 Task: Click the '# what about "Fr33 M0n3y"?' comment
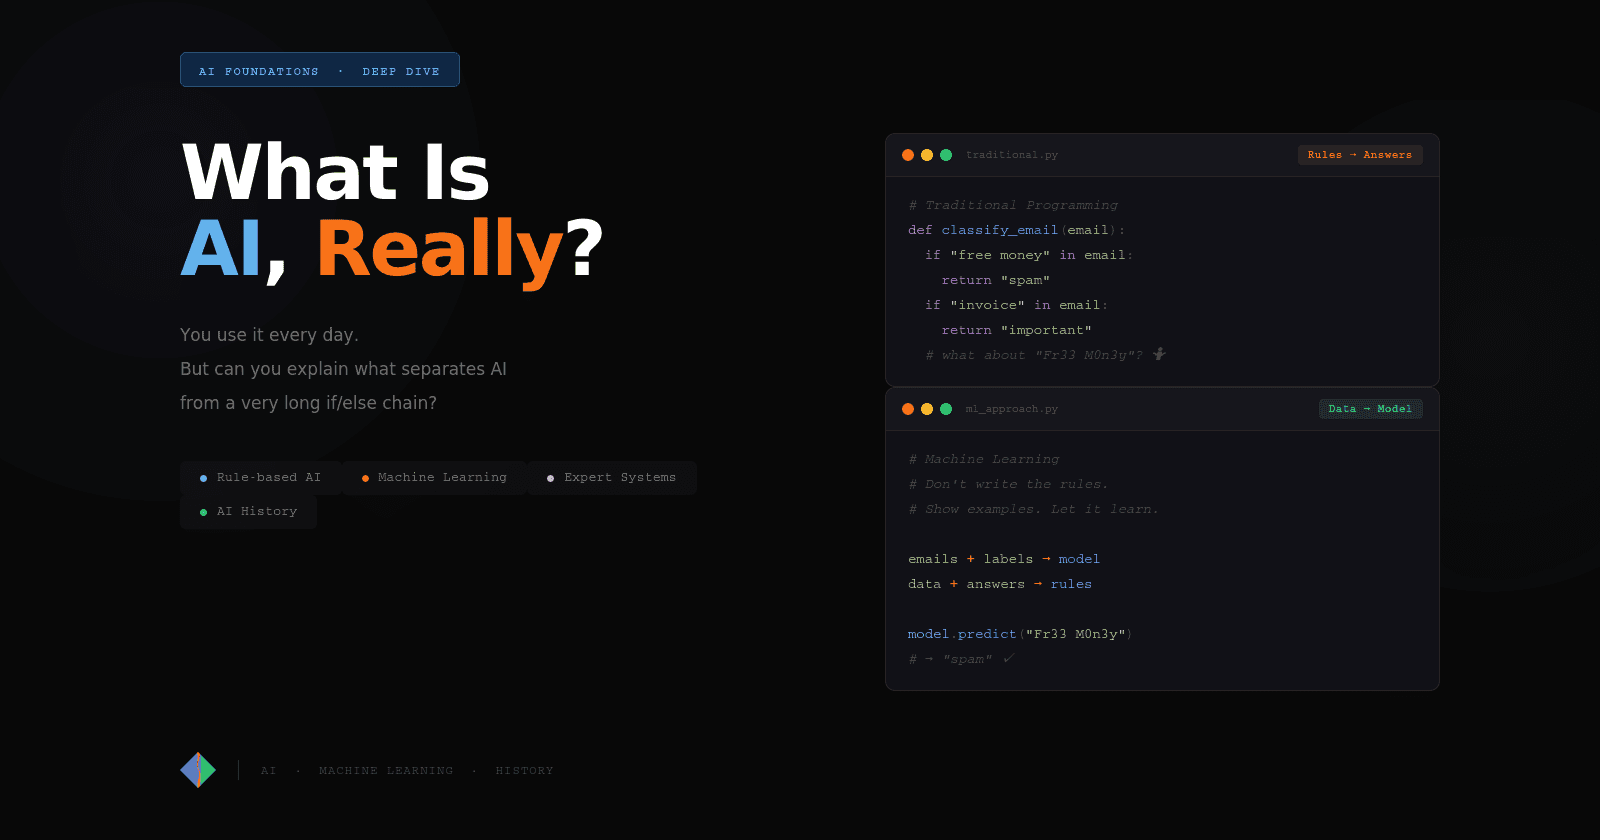click(1045, 355)
